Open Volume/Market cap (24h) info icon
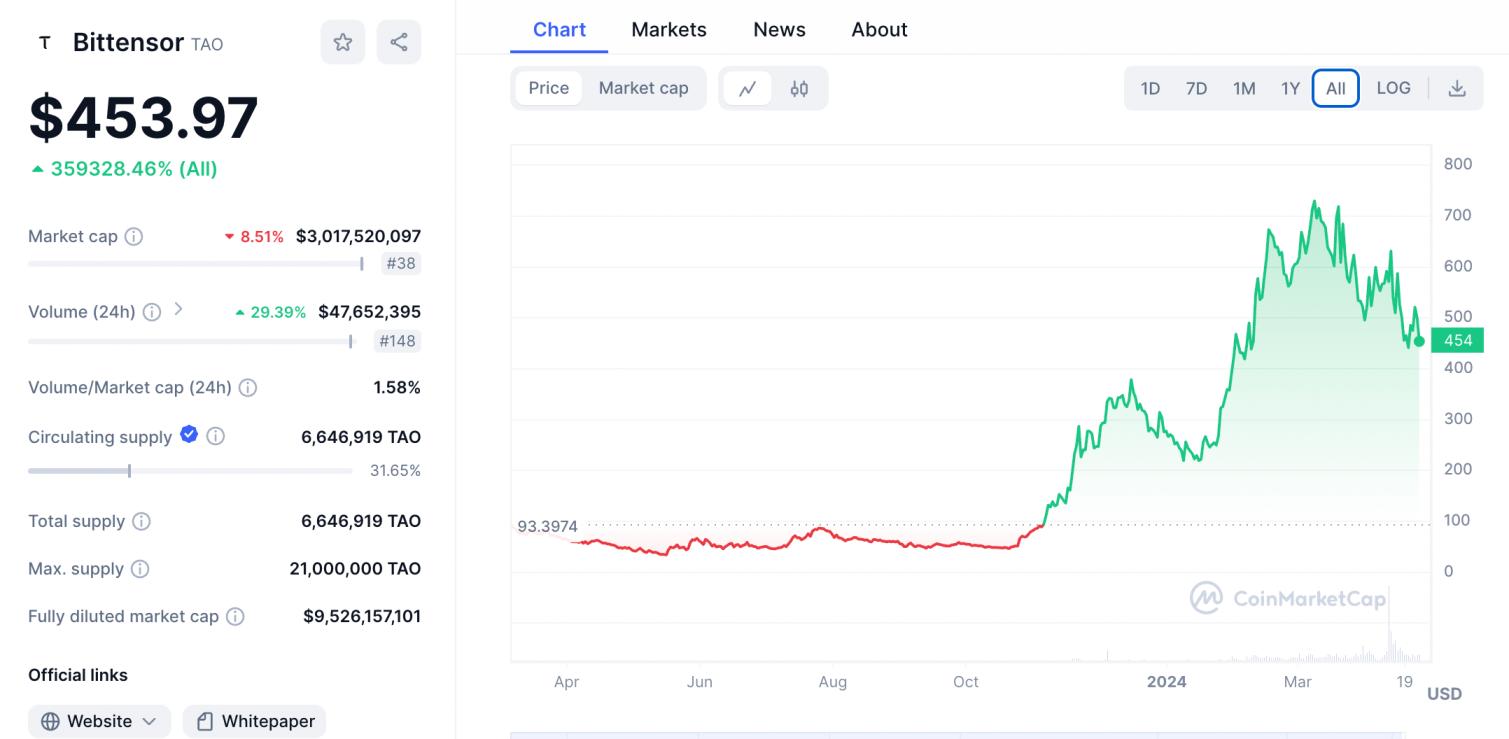The width and height of the screenshot is (1509, 739). (248, 387)
